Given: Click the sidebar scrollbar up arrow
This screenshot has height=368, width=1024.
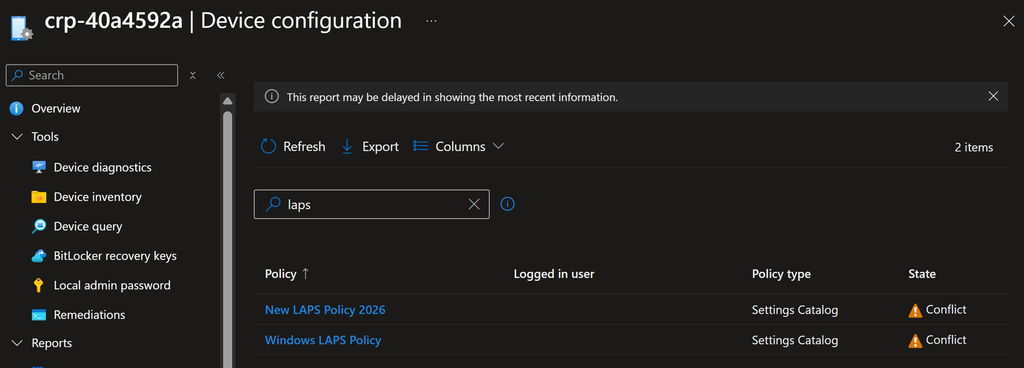Looking at the screenshot, I should click(227, 101).
